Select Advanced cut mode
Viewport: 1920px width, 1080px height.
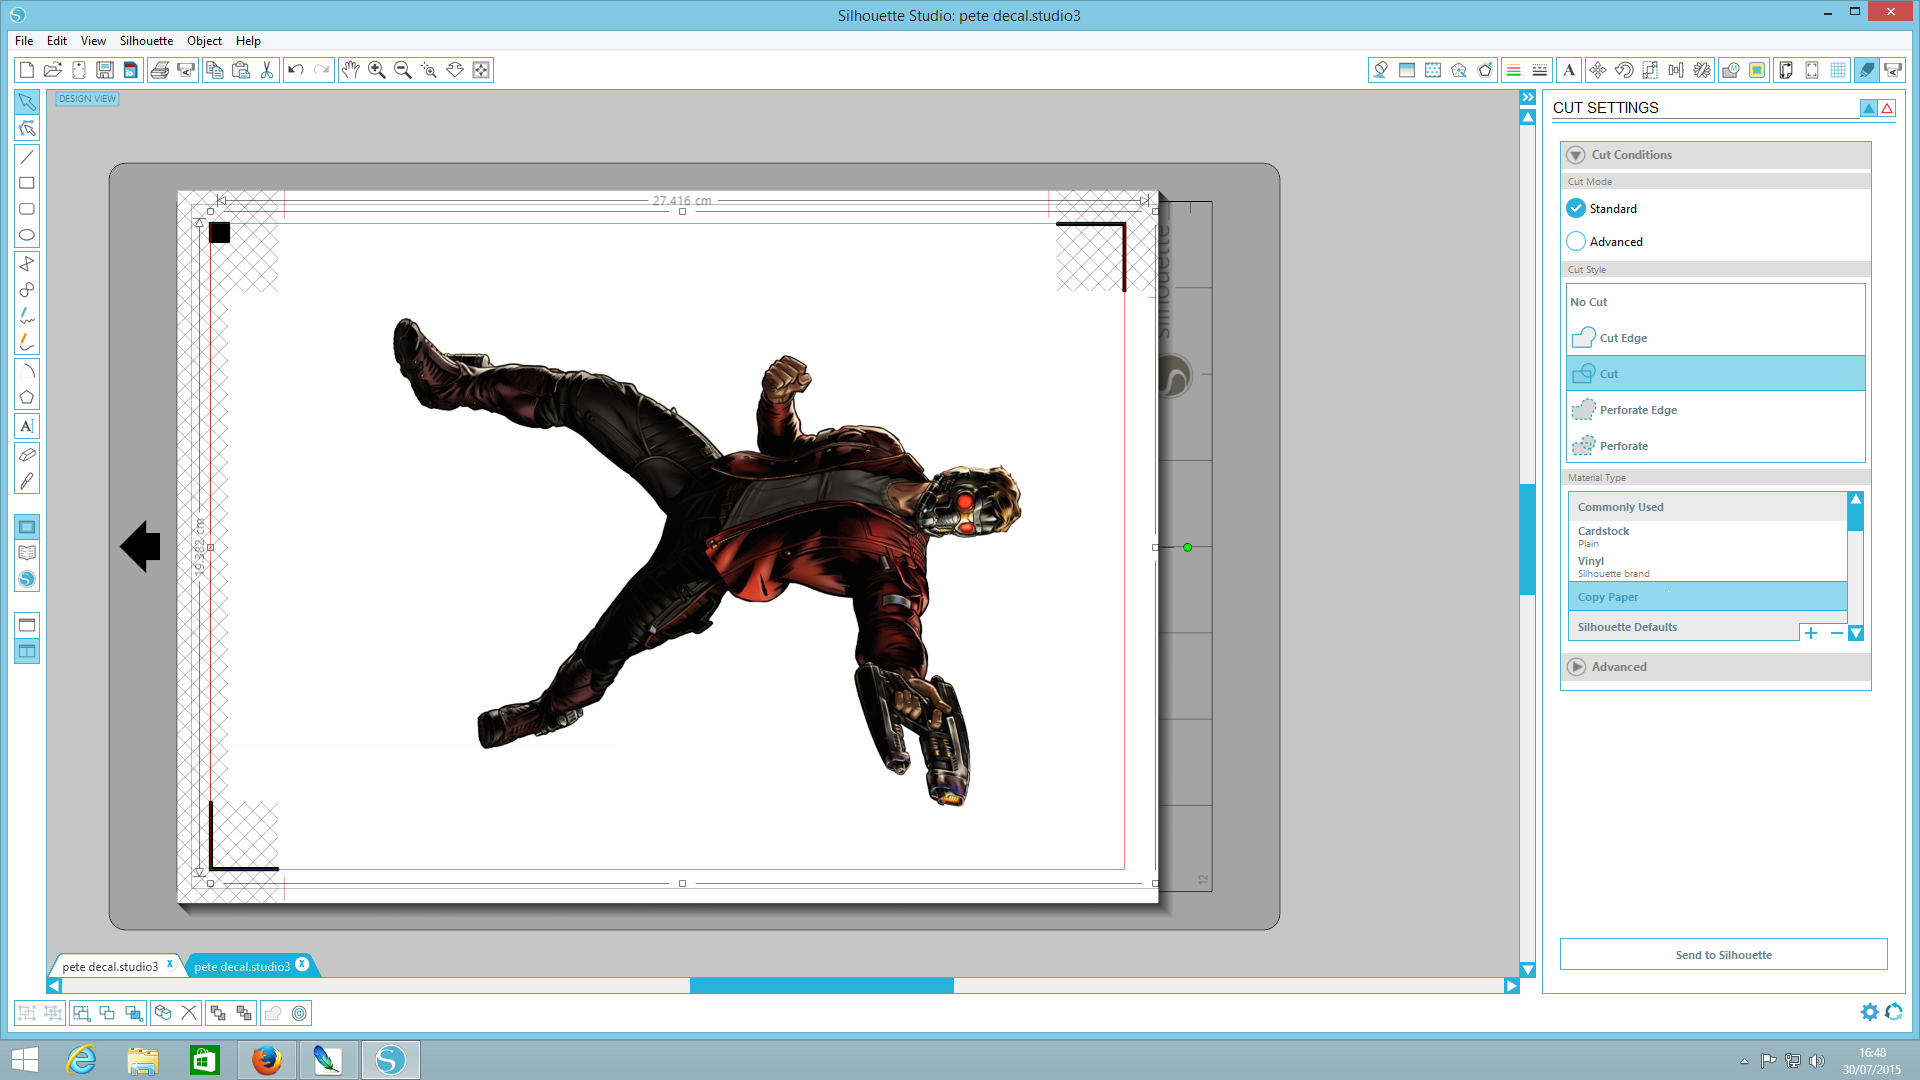pyautogui.click(x=1576, y=241)
